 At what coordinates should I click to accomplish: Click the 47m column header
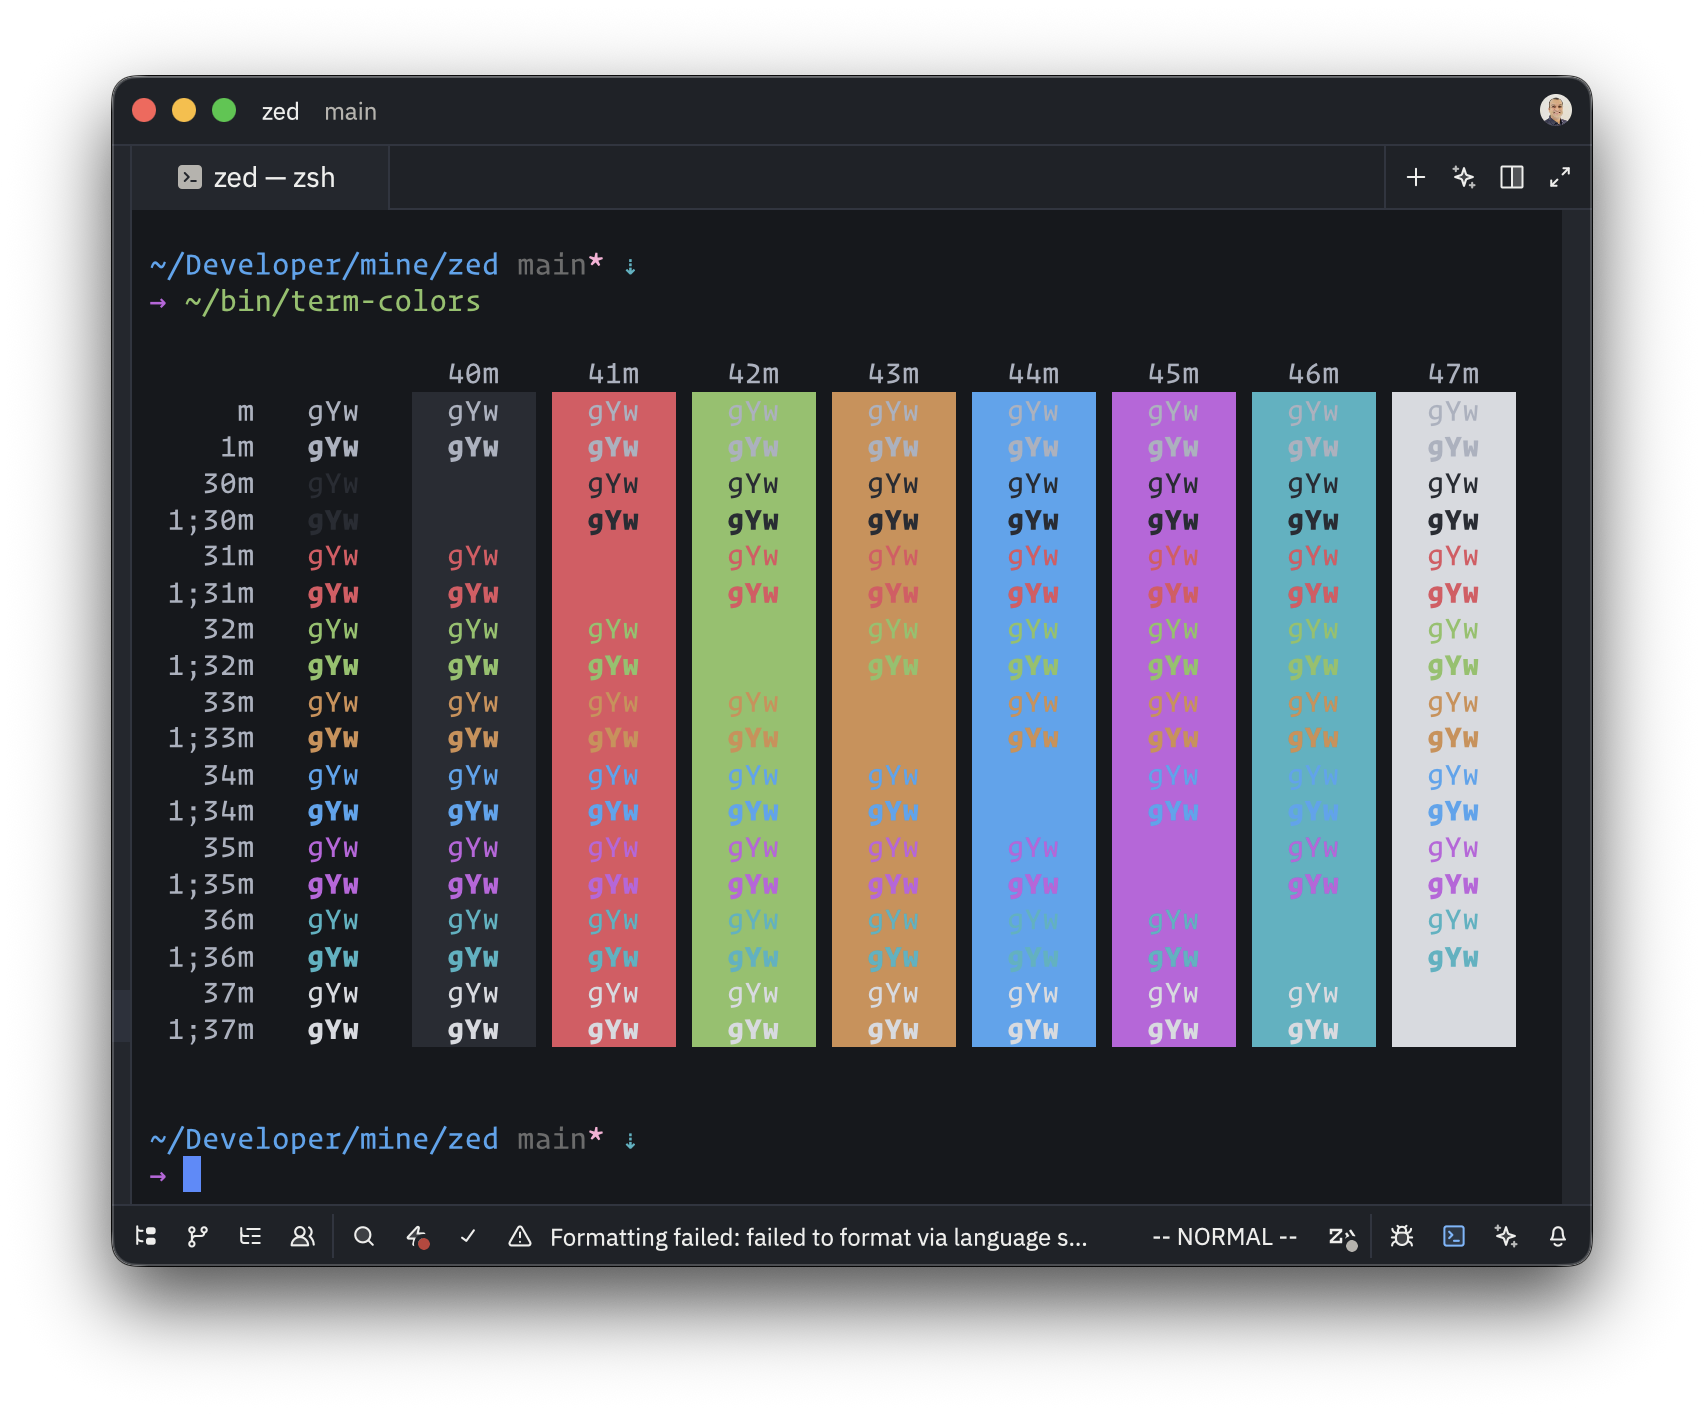(x=1453, y=374)
